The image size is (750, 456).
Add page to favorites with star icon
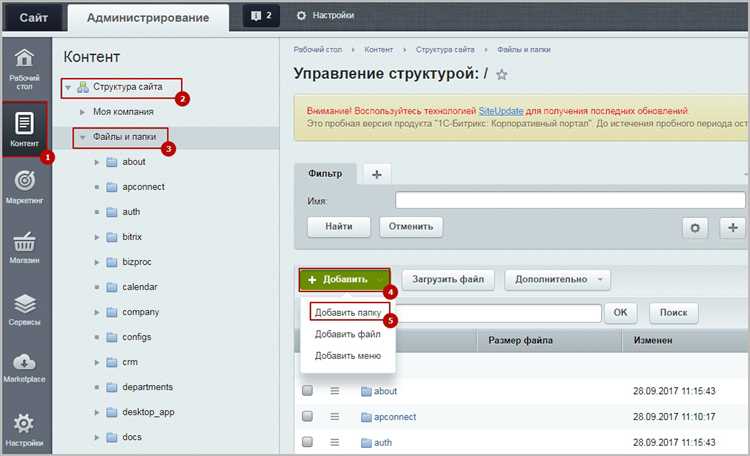point(501,75)
